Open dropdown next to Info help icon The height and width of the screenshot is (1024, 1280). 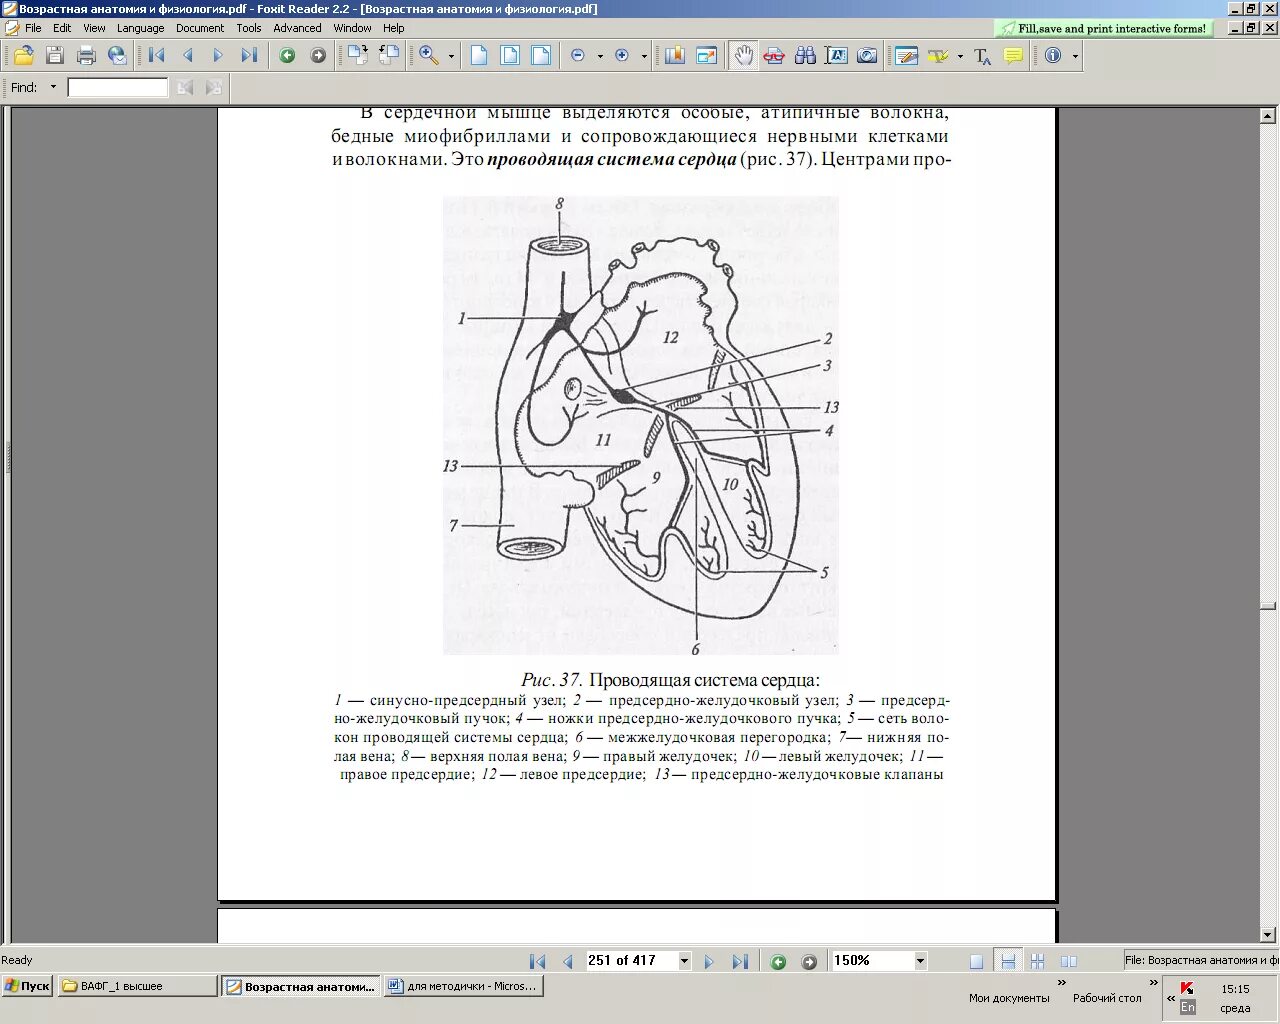click(1075, 56)
